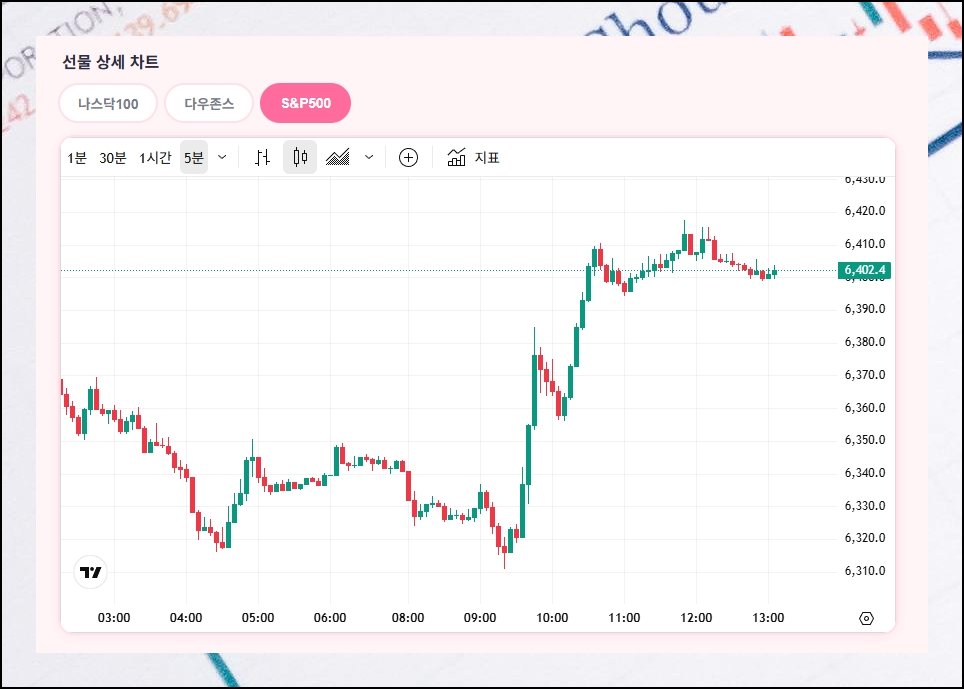This screenshot has height=689, width=964.
Task: Switch to bar chart style icon
Action: pyautogui.click(x=263, y=157)
